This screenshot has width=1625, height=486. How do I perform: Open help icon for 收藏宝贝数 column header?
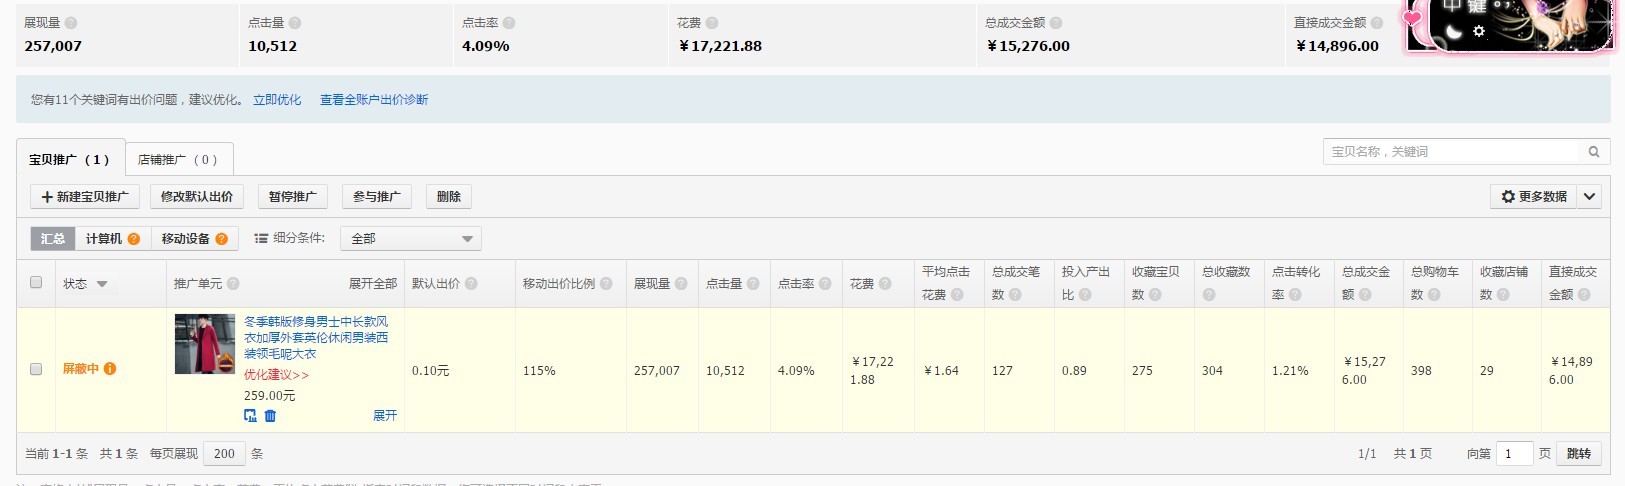(x=1155, y=295)
